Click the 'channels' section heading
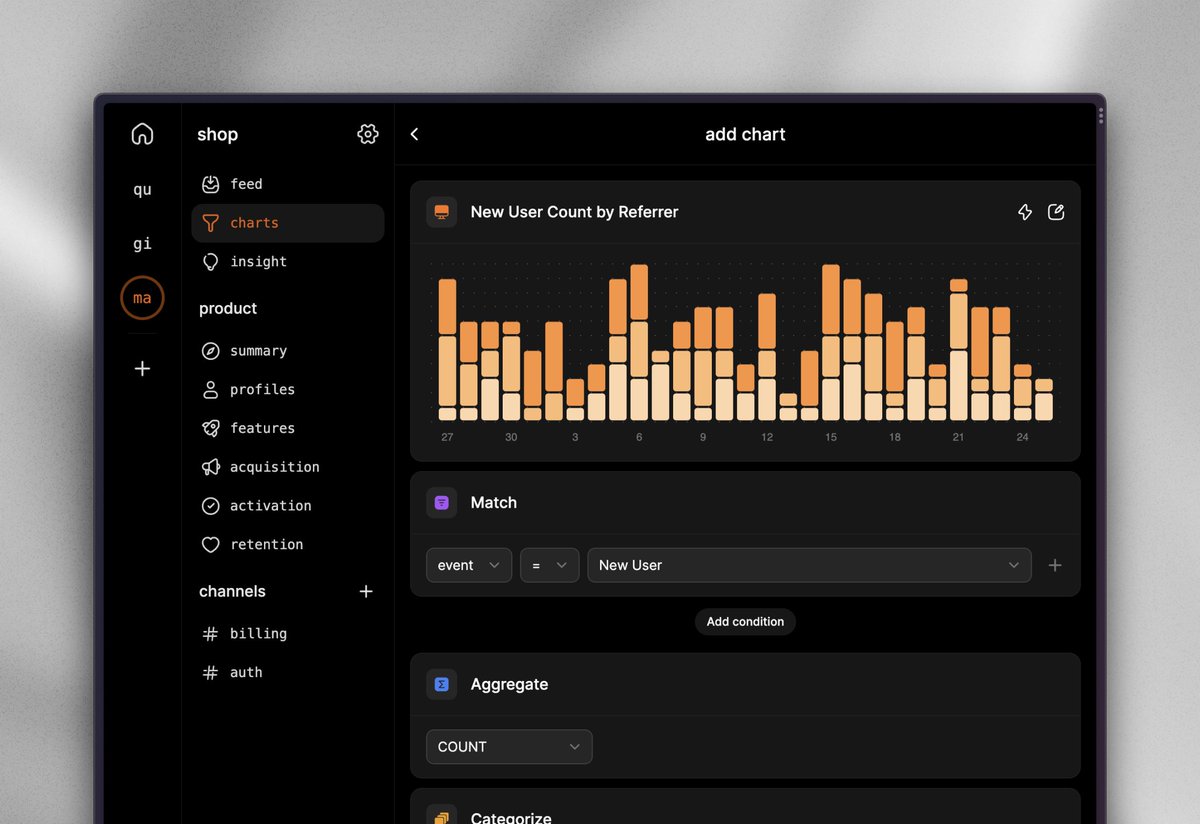1200x824 pixels. coord(232,591)
